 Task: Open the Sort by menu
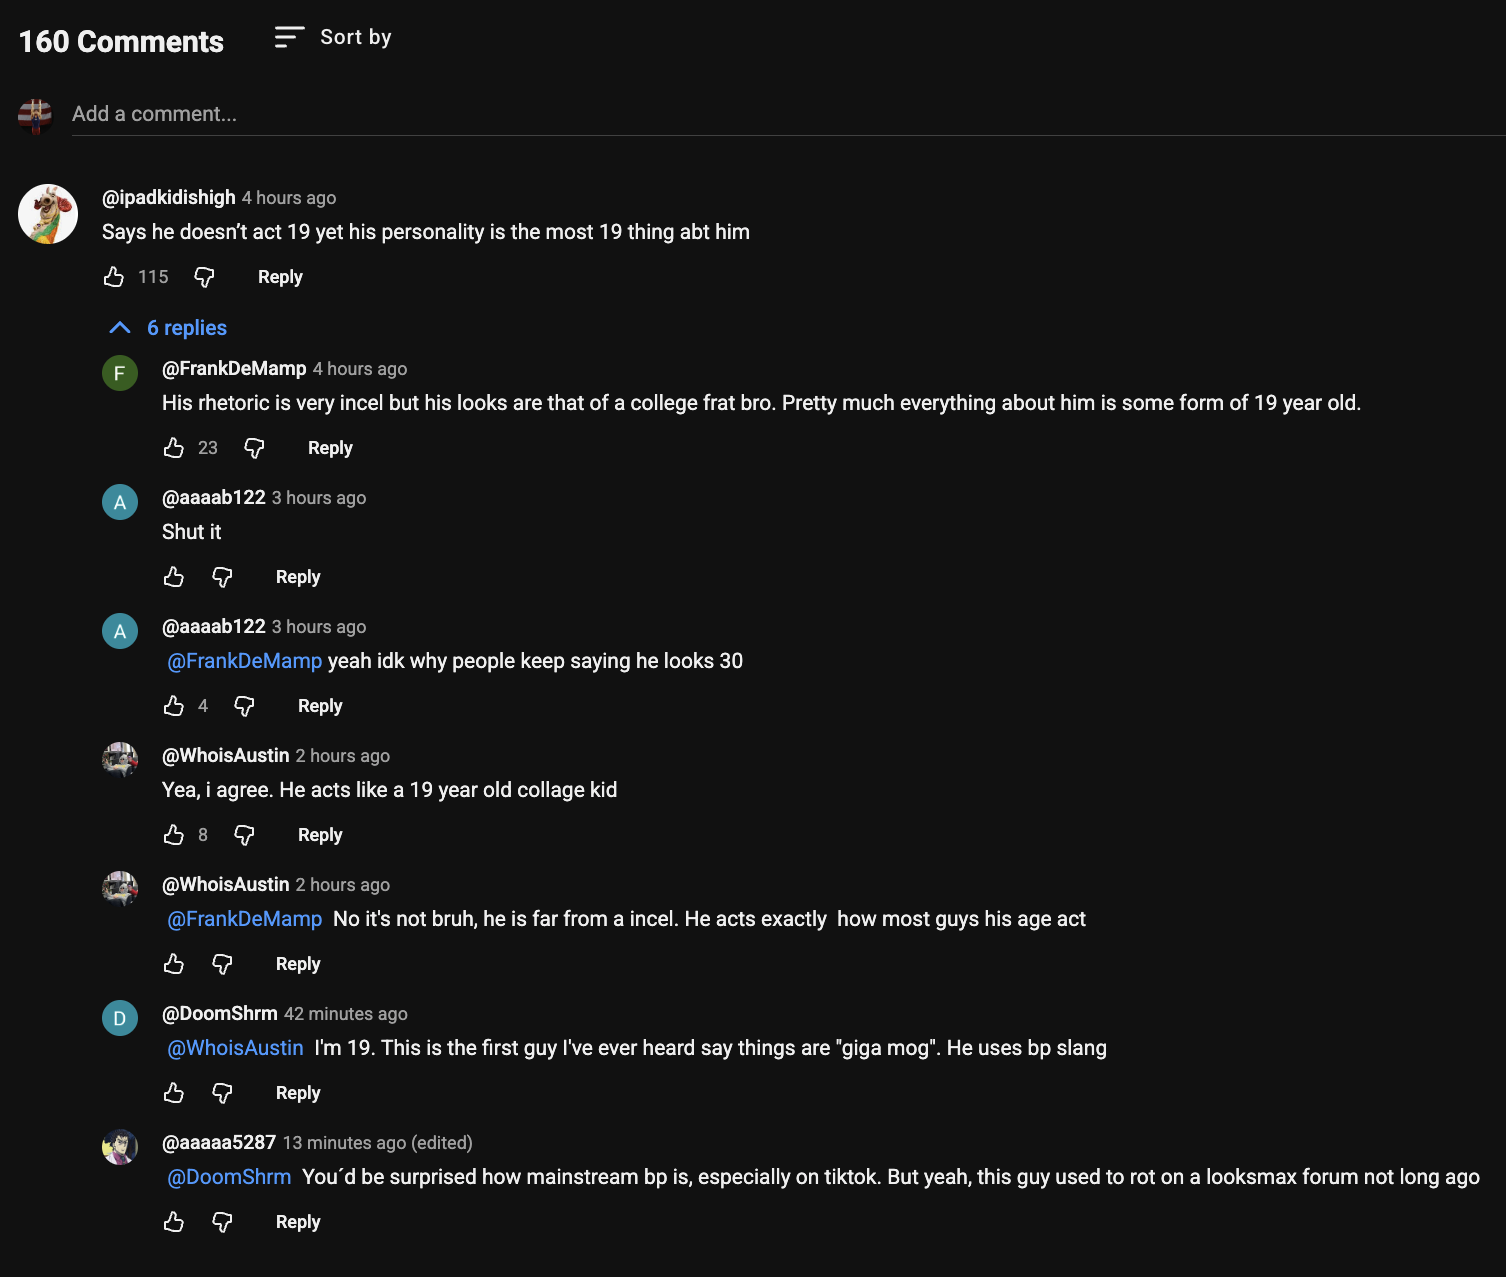click(354, 37)
